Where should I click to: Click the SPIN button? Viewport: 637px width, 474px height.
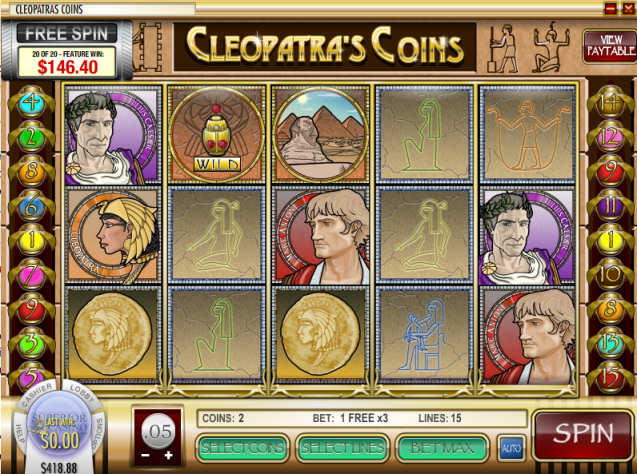(x=583, y=434)
